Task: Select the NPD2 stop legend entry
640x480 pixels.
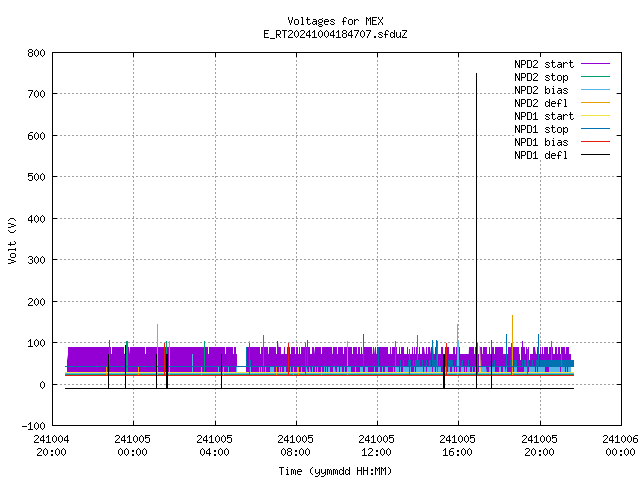Action: click(541, 77)
